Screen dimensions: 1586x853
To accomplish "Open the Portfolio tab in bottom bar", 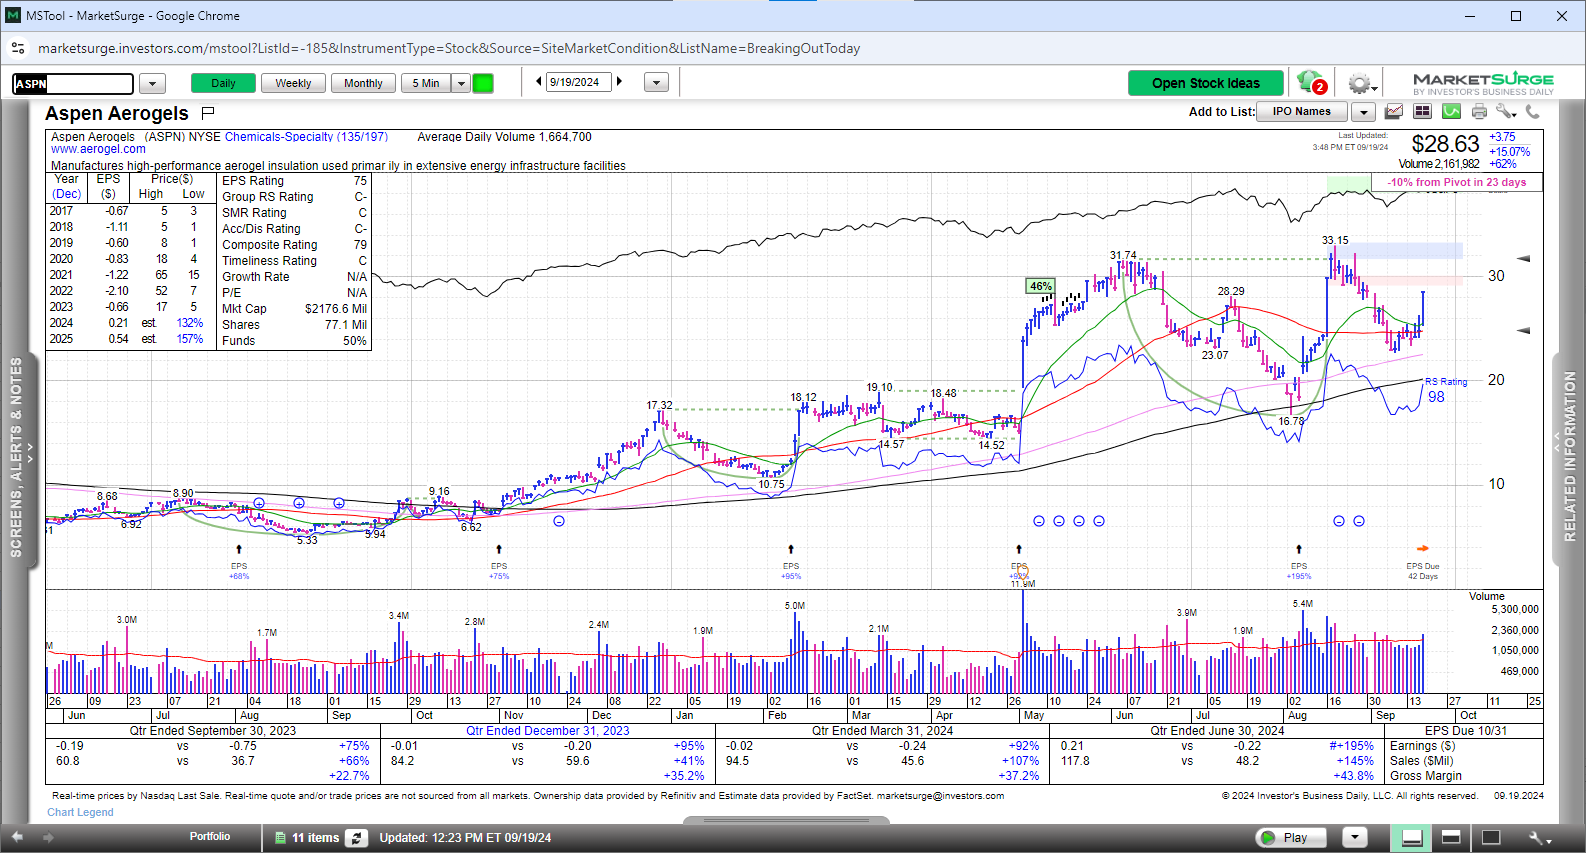I will point(210,836).
